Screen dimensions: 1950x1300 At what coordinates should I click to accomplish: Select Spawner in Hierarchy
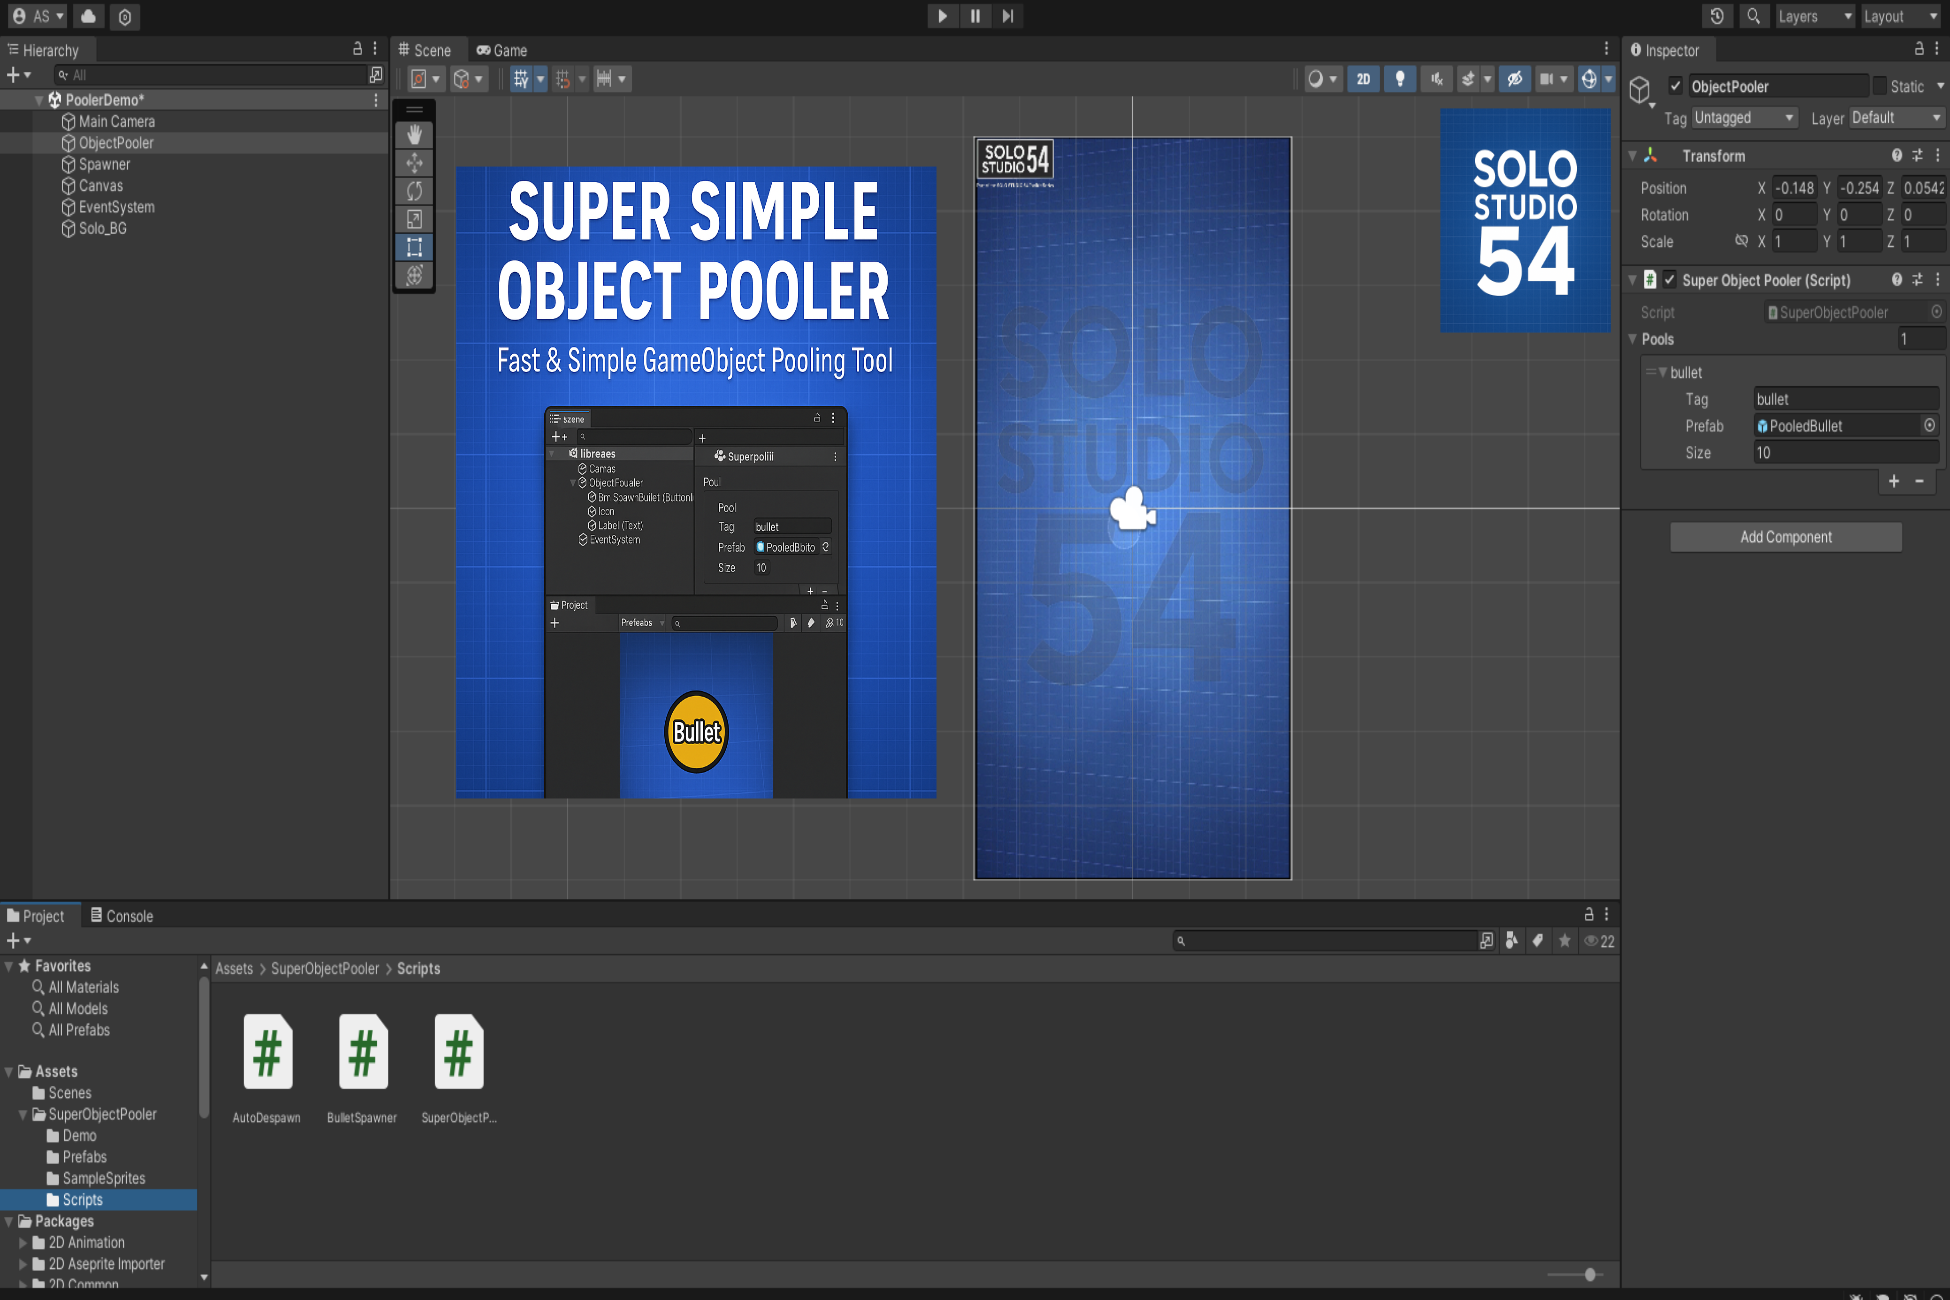tap(104, 164)
